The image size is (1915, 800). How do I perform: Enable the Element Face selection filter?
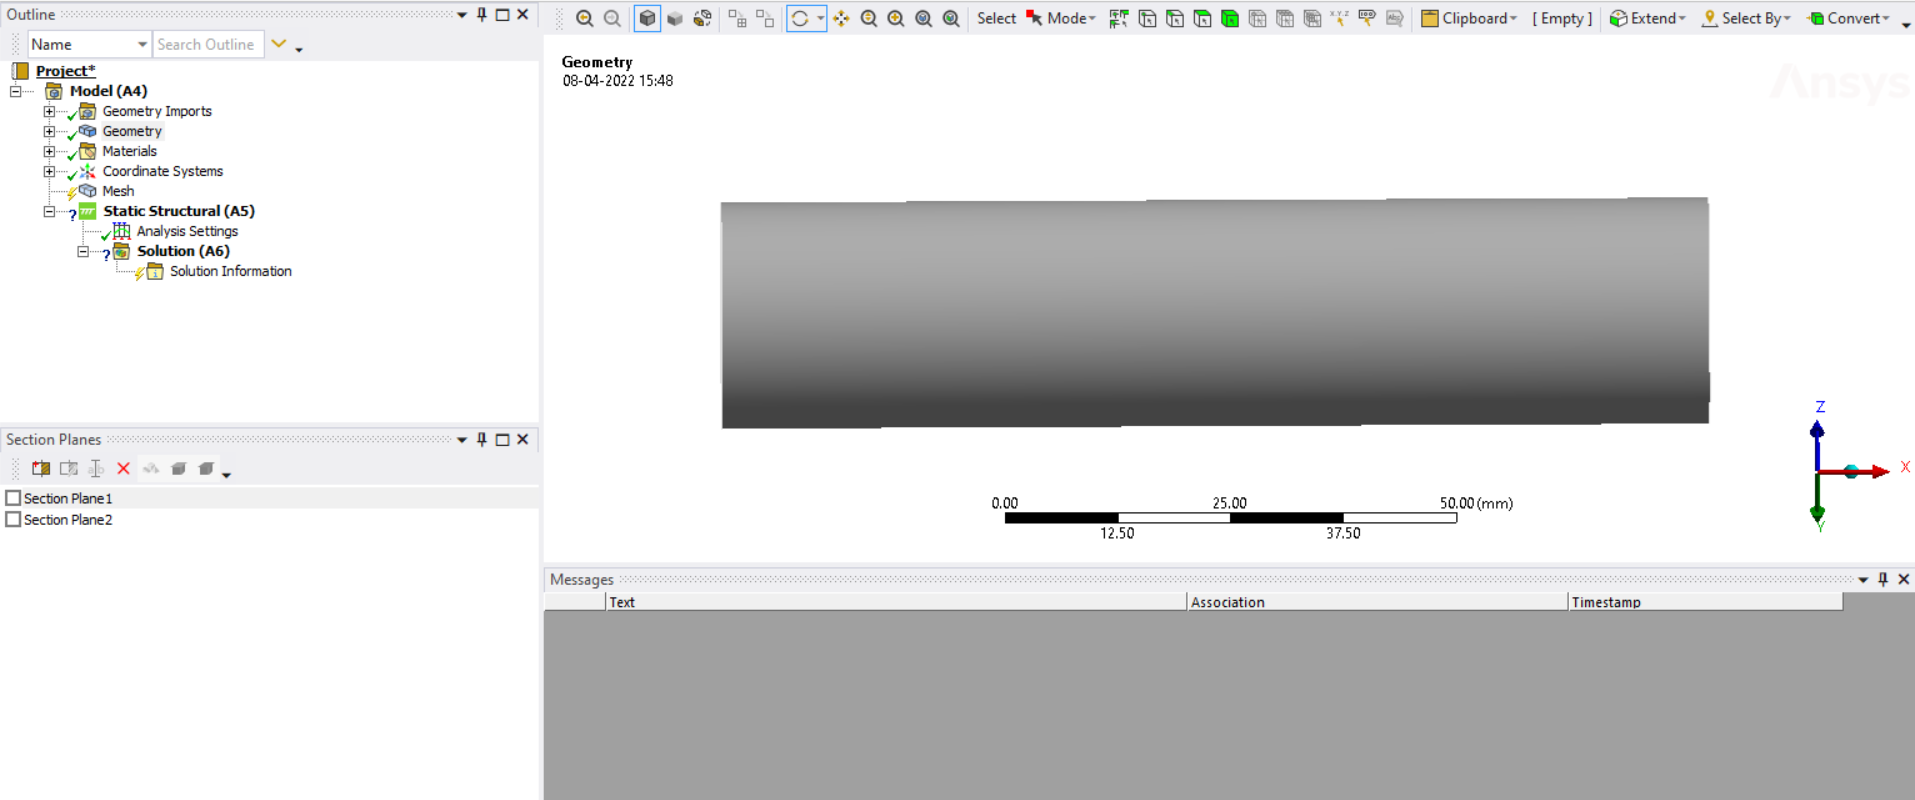[1285, 18]
